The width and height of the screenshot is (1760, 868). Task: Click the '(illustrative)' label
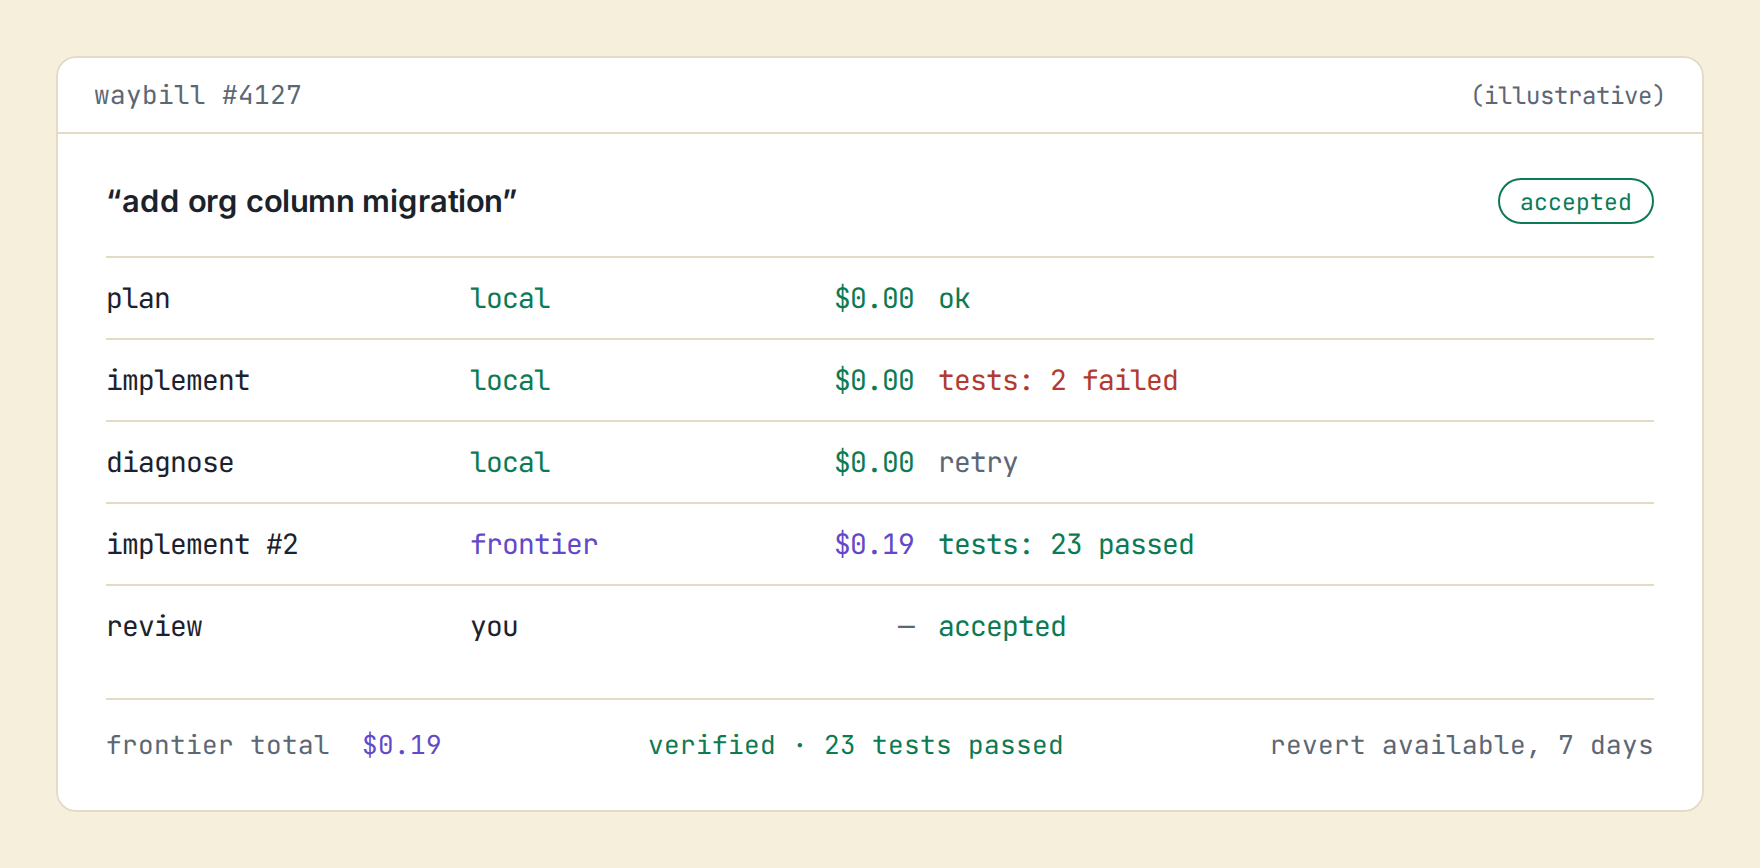click(1567, 95)
